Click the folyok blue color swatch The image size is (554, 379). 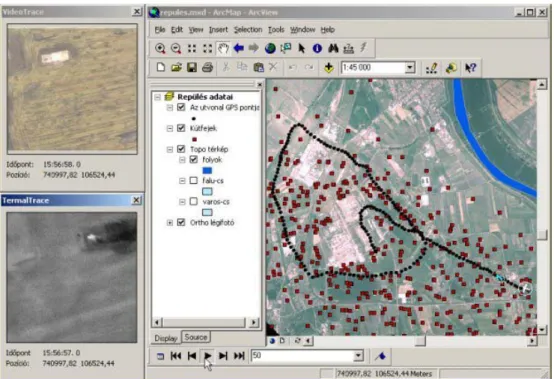(x=207, y=170)
